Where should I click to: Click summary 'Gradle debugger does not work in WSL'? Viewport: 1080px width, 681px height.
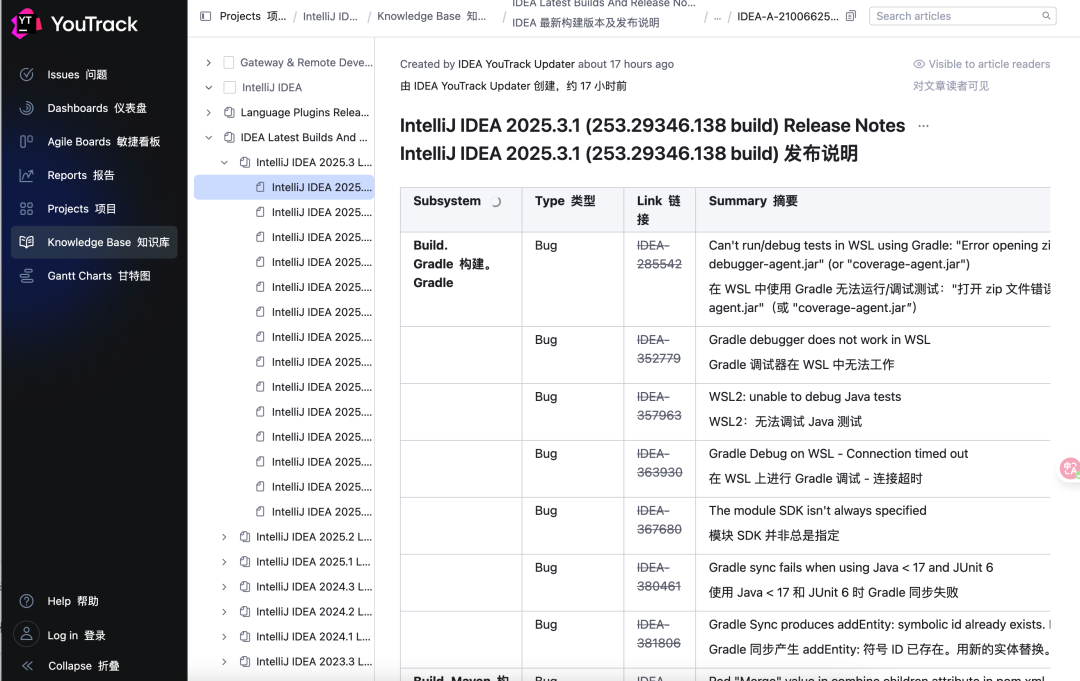820,339
